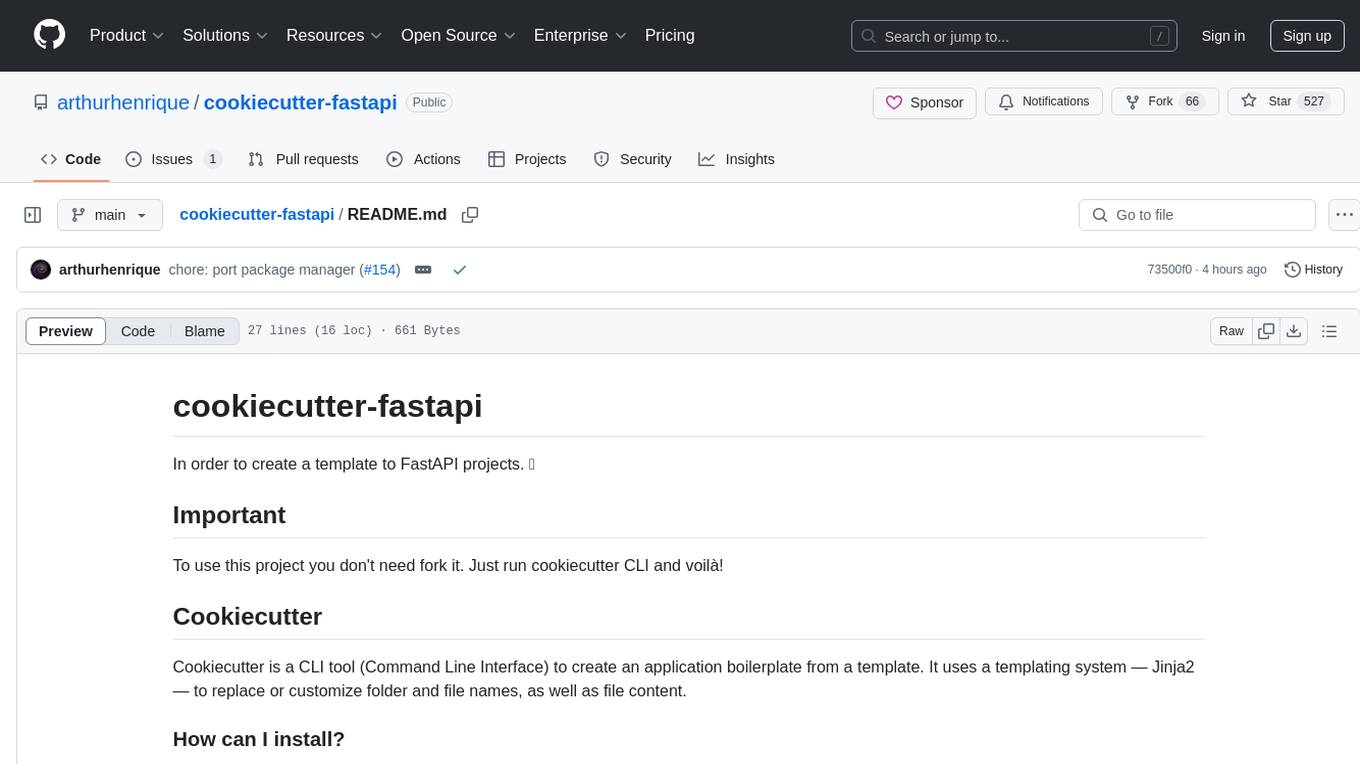Viewport: 1360px width, 764px height.
Task: Open the document outline list
Action: click(1330, 331)
